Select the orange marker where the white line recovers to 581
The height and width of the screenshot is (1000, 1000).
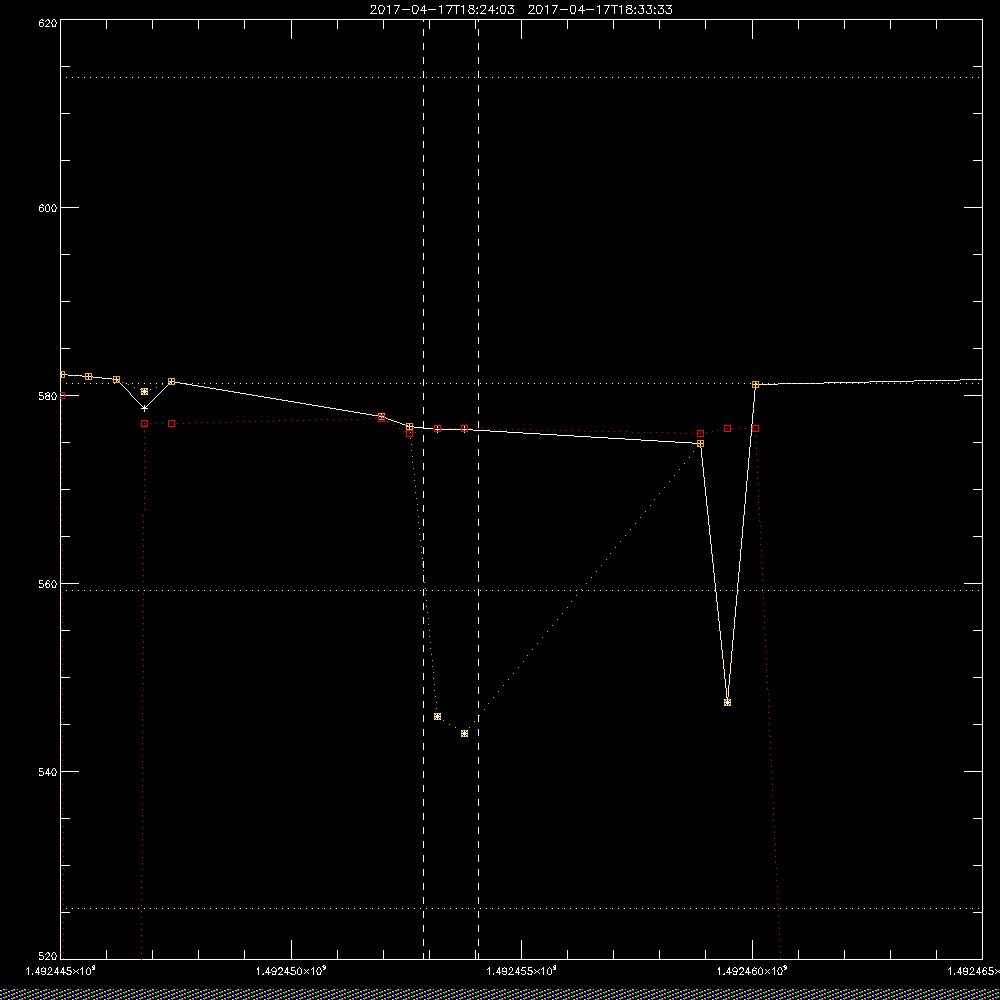pyautogui.click(x=755, y=385)
